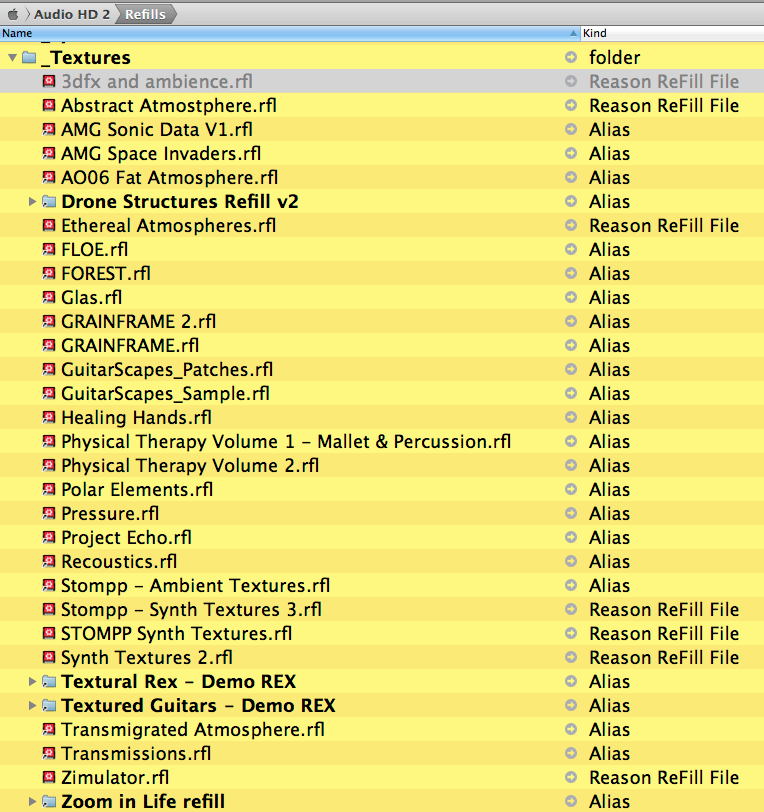
Task: Select STOMPP Synth Textures.rfl
Action: coord(177,633)
